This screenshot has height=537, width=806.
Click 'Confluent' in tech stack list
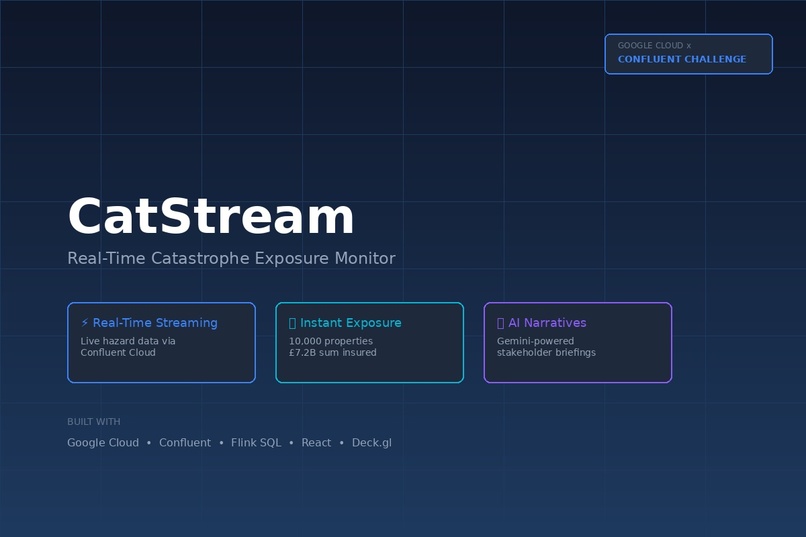(185, 442)
